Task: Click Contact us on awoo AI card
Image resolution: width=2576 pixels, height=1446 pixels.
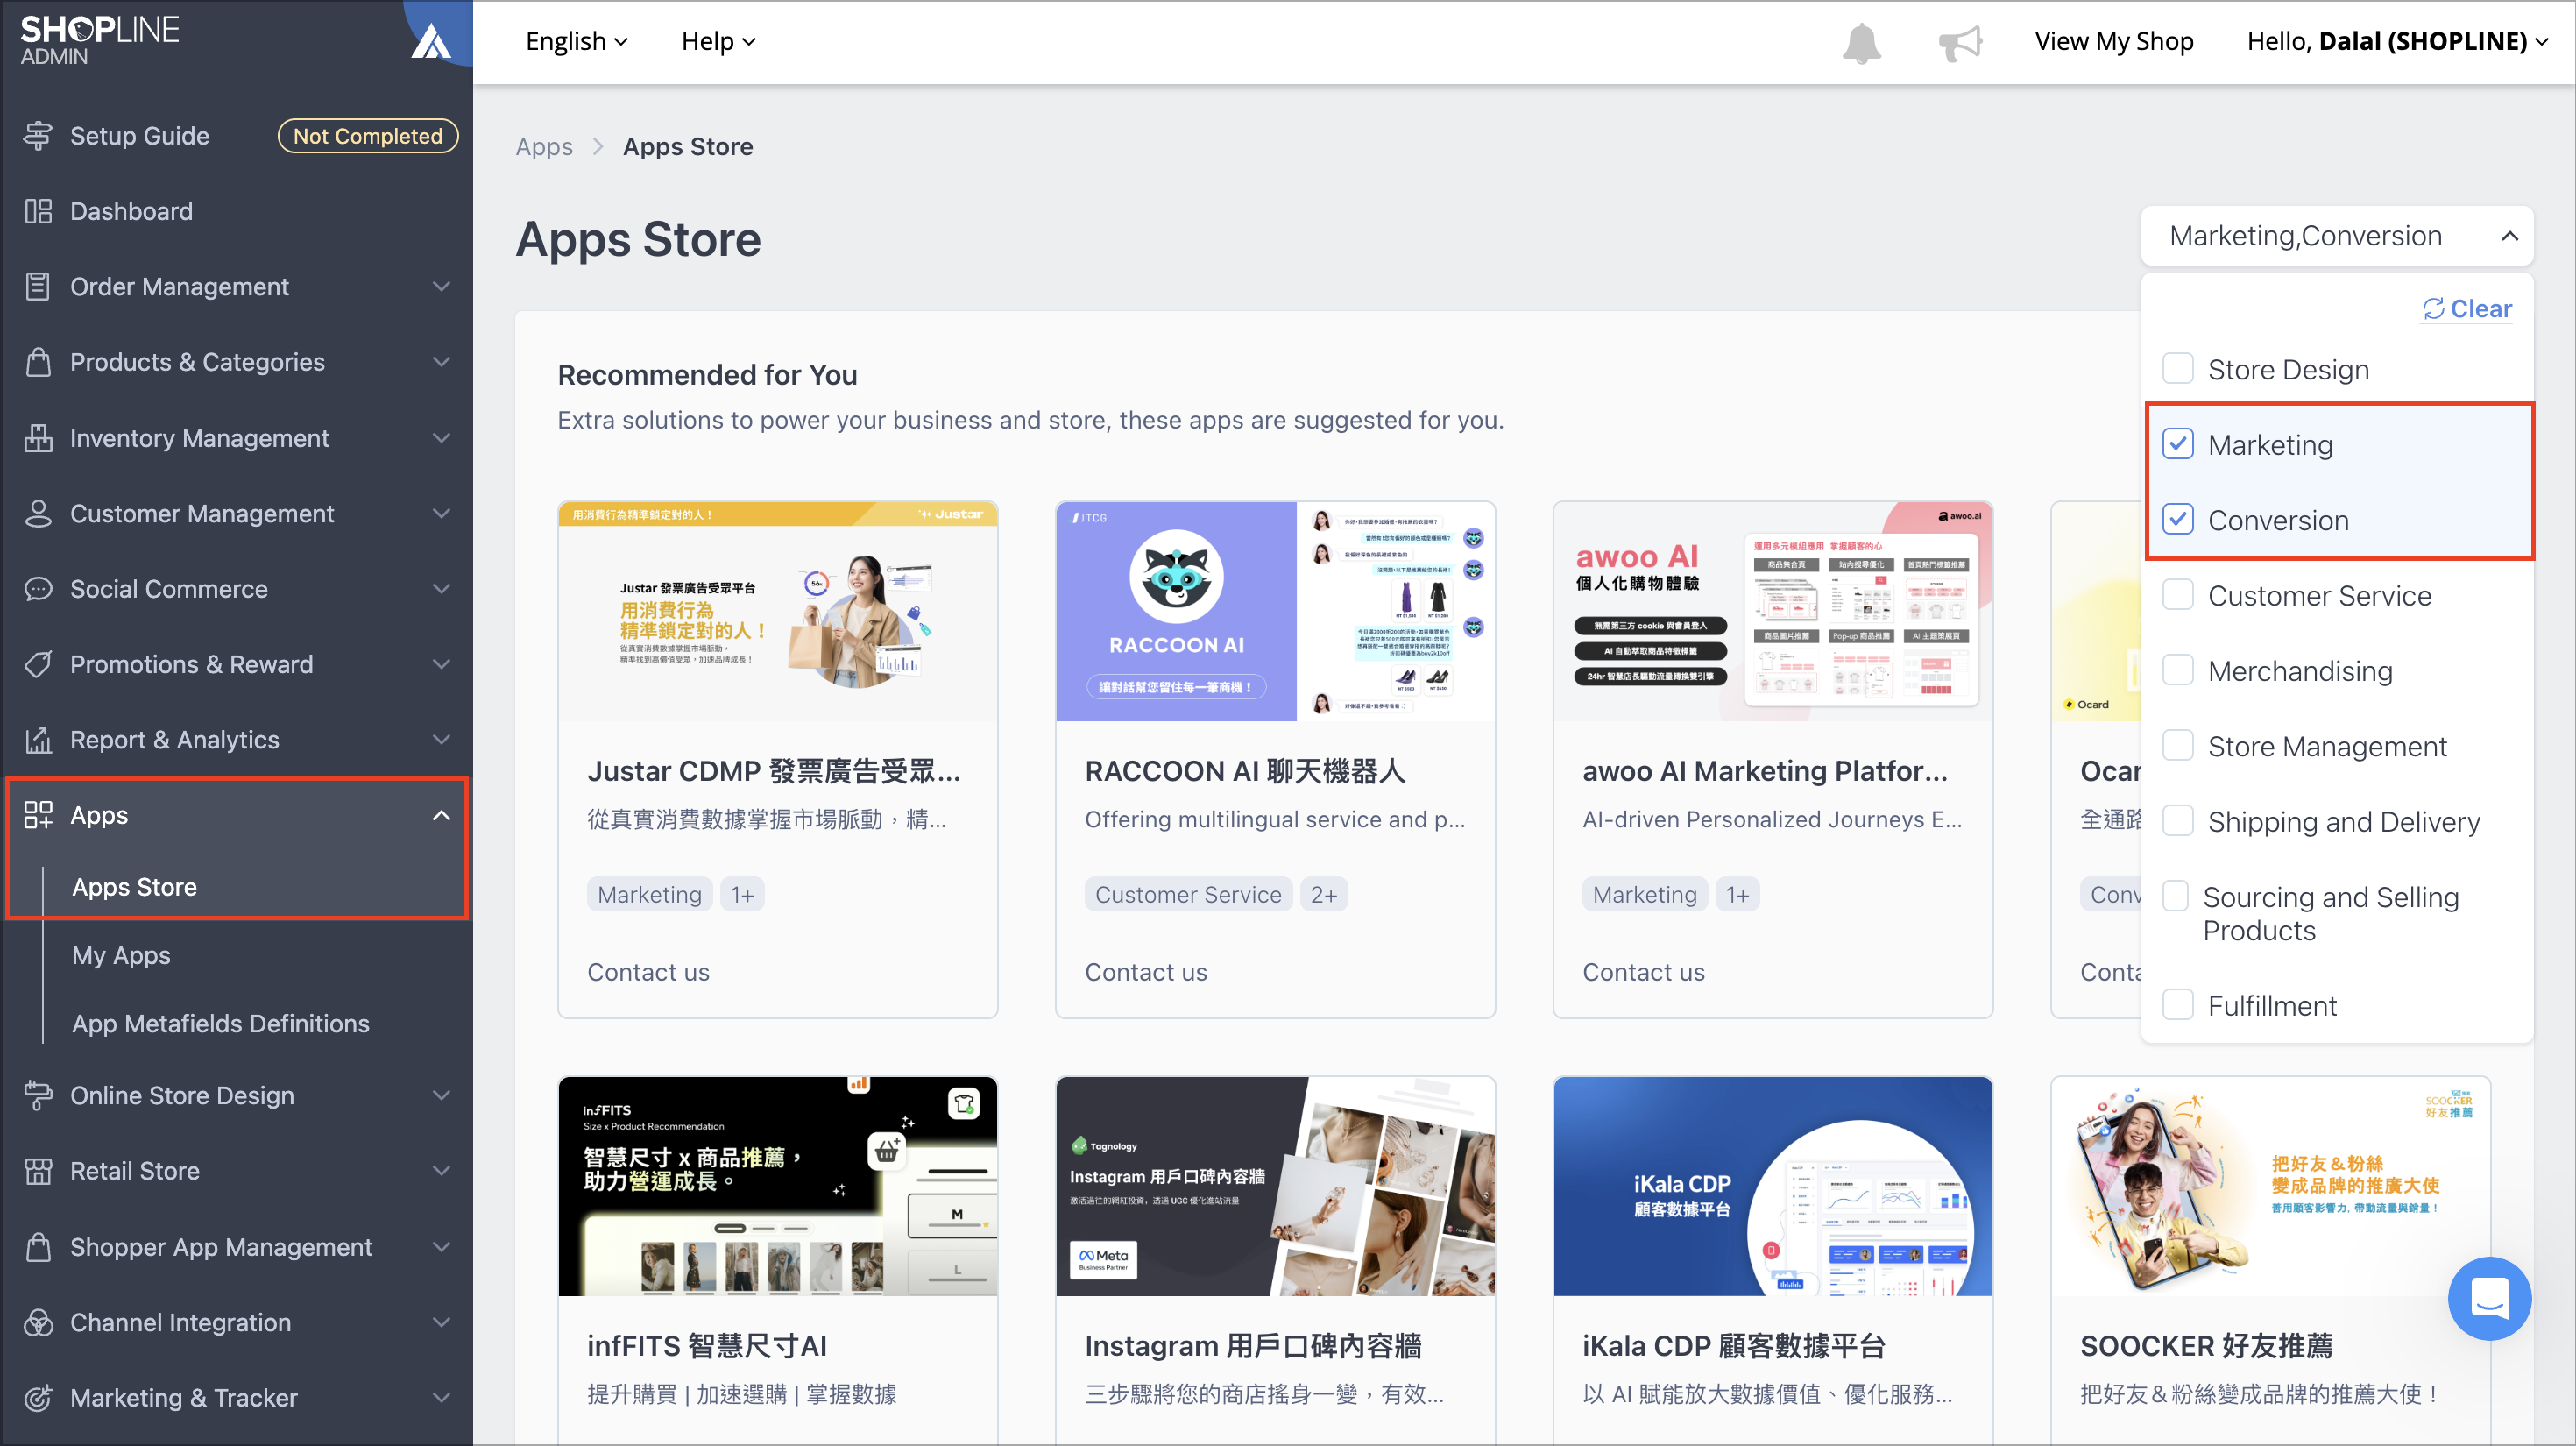Action: pos(1643,972)
